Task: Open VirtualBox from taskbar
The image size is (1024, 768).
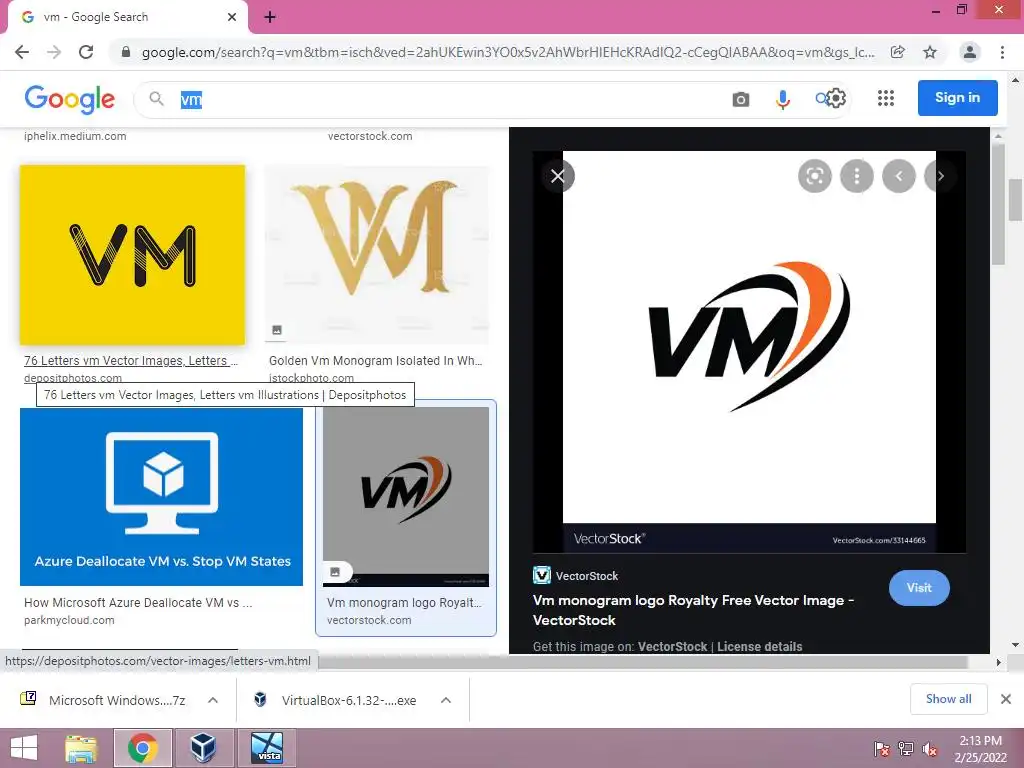Action: (x=203, y=748)
